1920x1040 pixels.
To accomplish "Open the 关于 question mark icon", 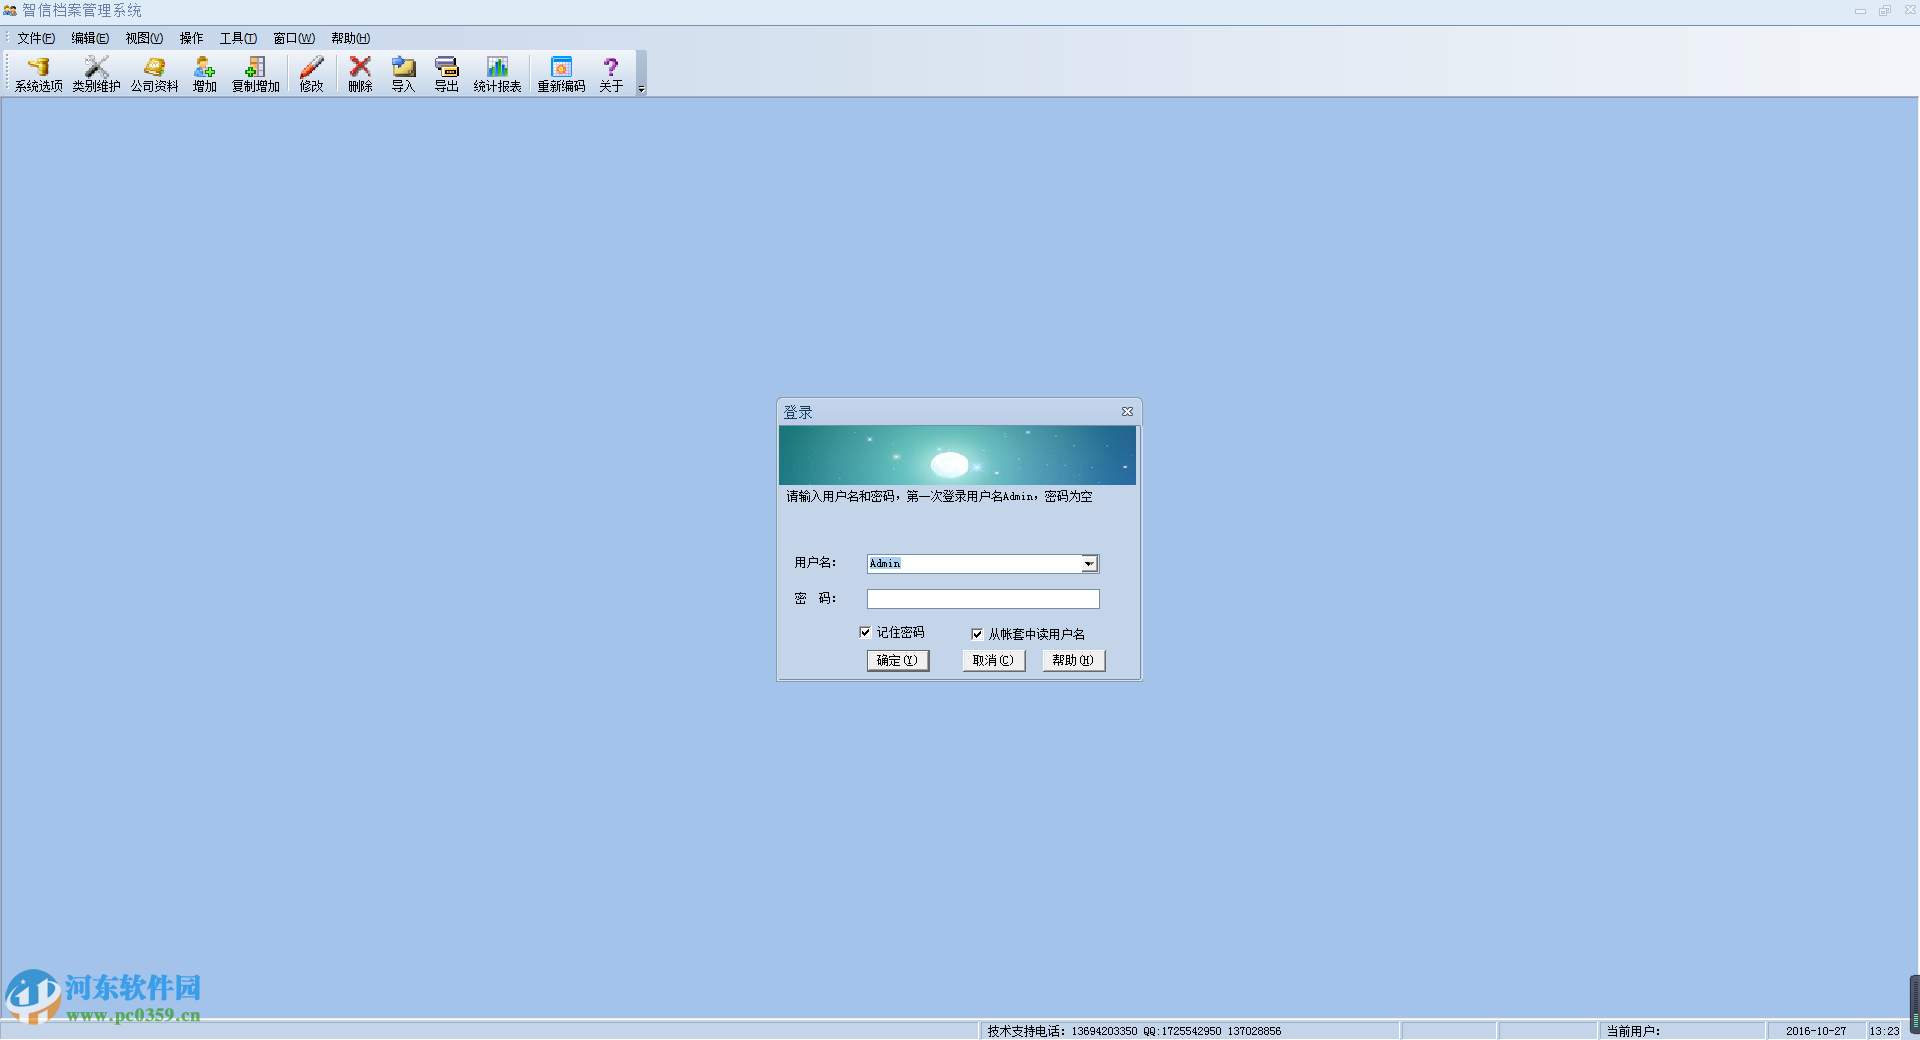I will 611,74.
